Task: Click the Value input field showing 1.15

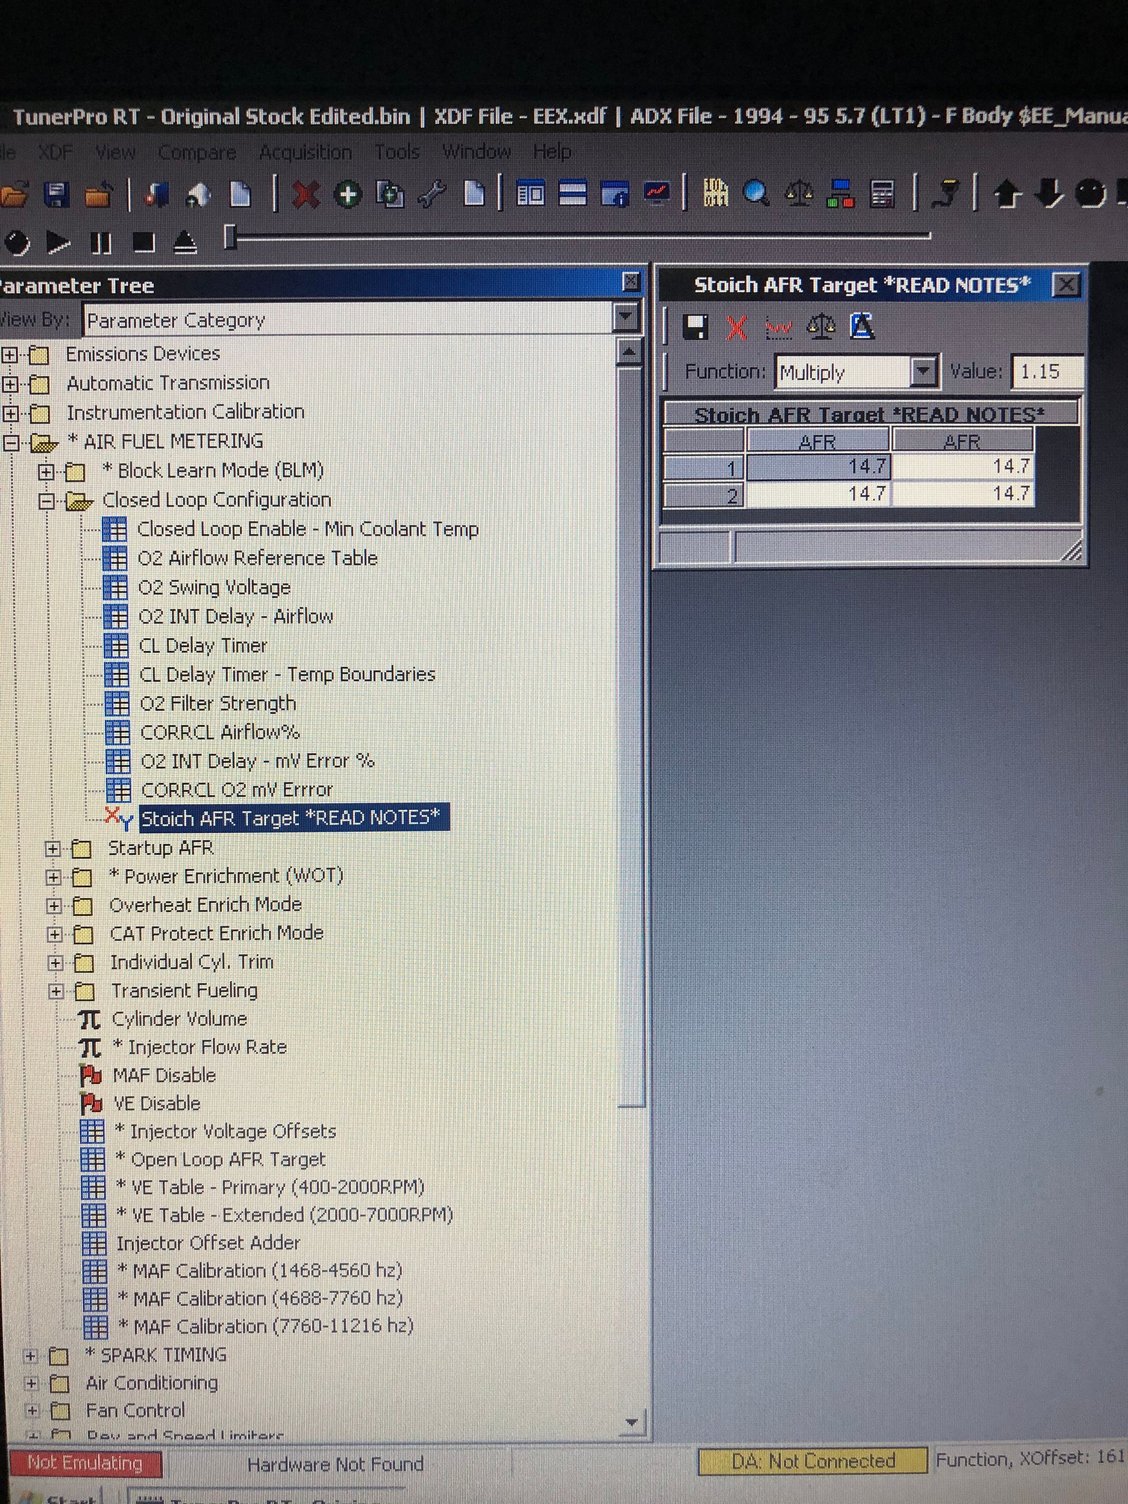Action: tap(1046, 372)
